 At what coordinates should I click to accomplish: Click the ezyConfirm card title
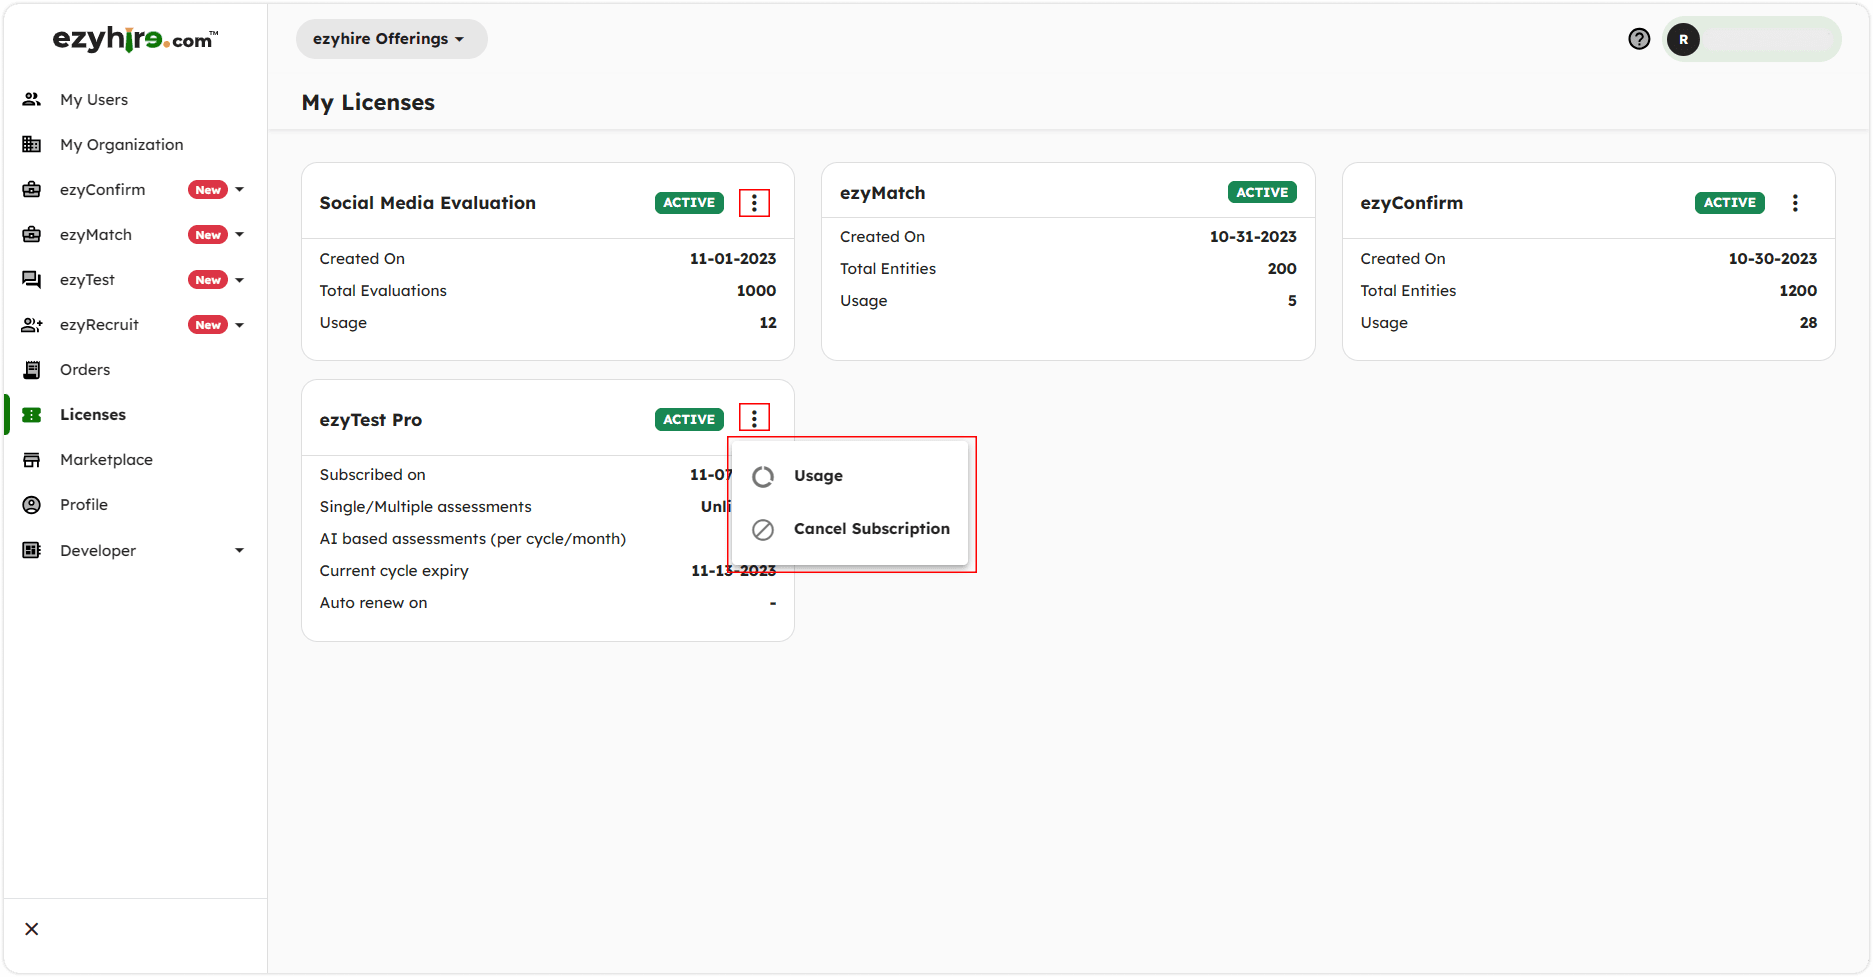click(1411, 203)
